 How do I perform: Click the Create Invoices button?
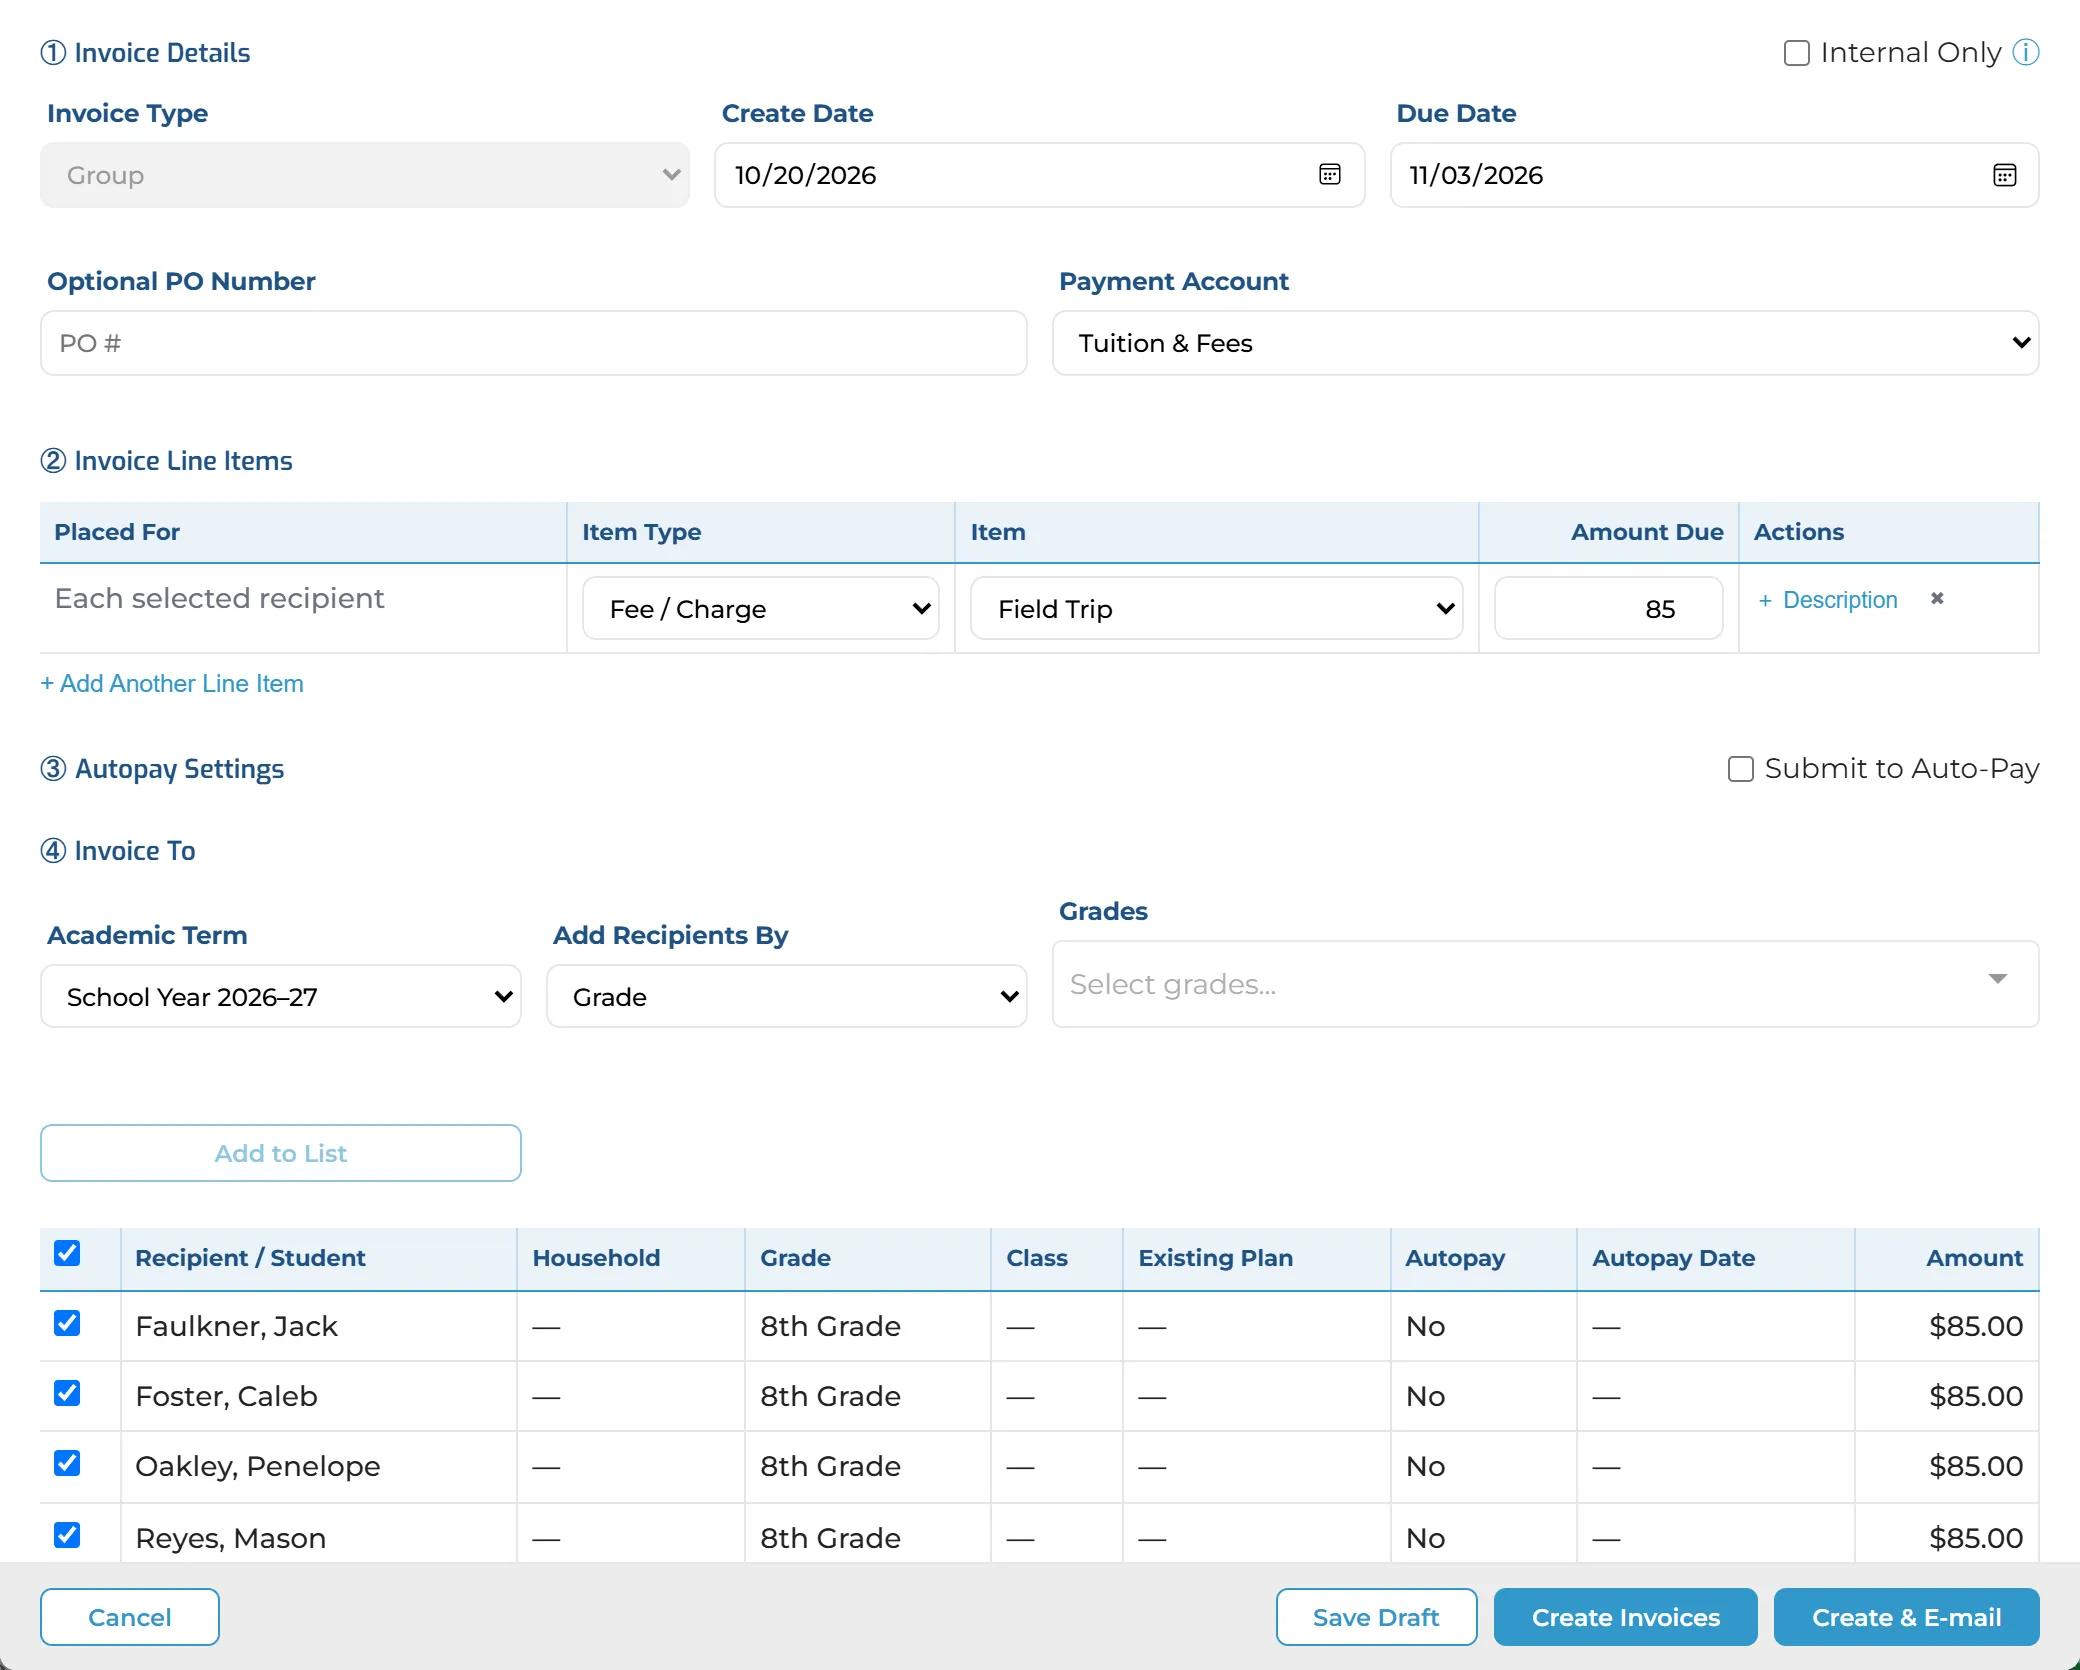tap(1626, 1617)
